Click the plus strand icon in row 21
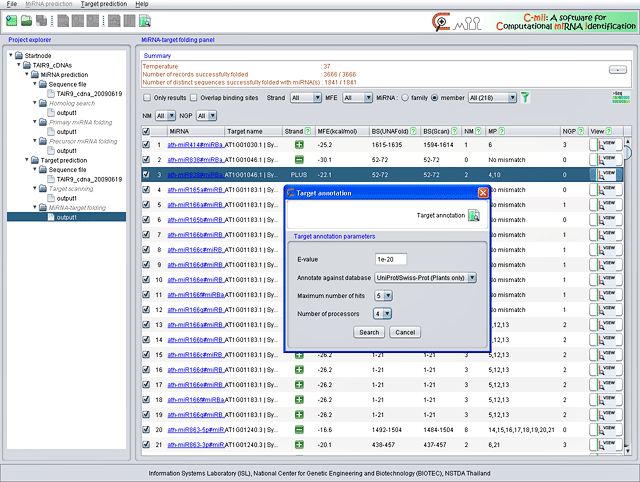This screenshot has height=482, width=640. (299, 444)
